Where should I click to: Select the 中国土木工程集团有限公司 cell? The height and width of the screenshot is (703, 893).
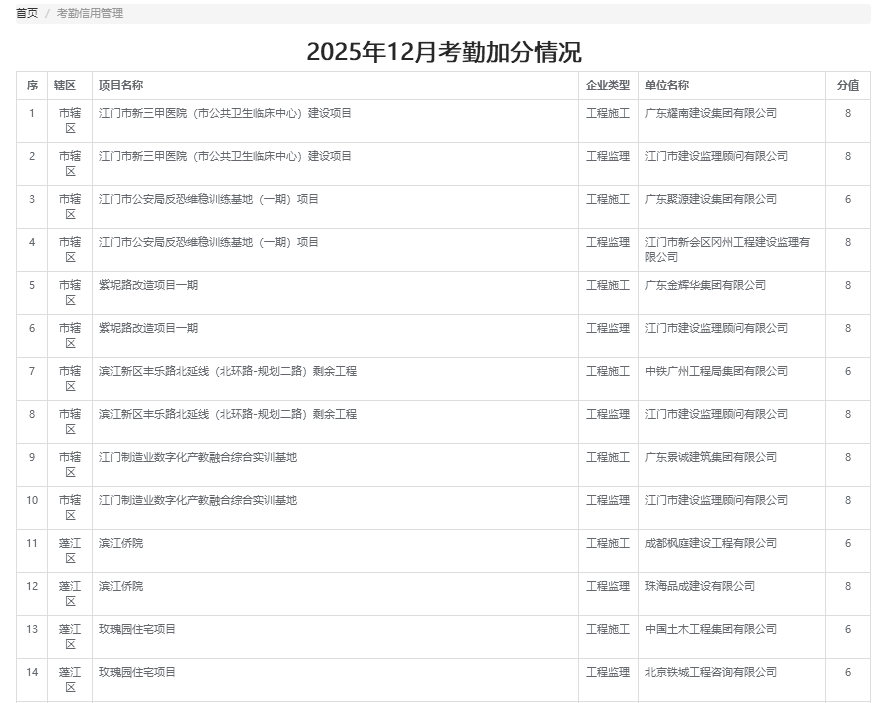tap(710, 629)
